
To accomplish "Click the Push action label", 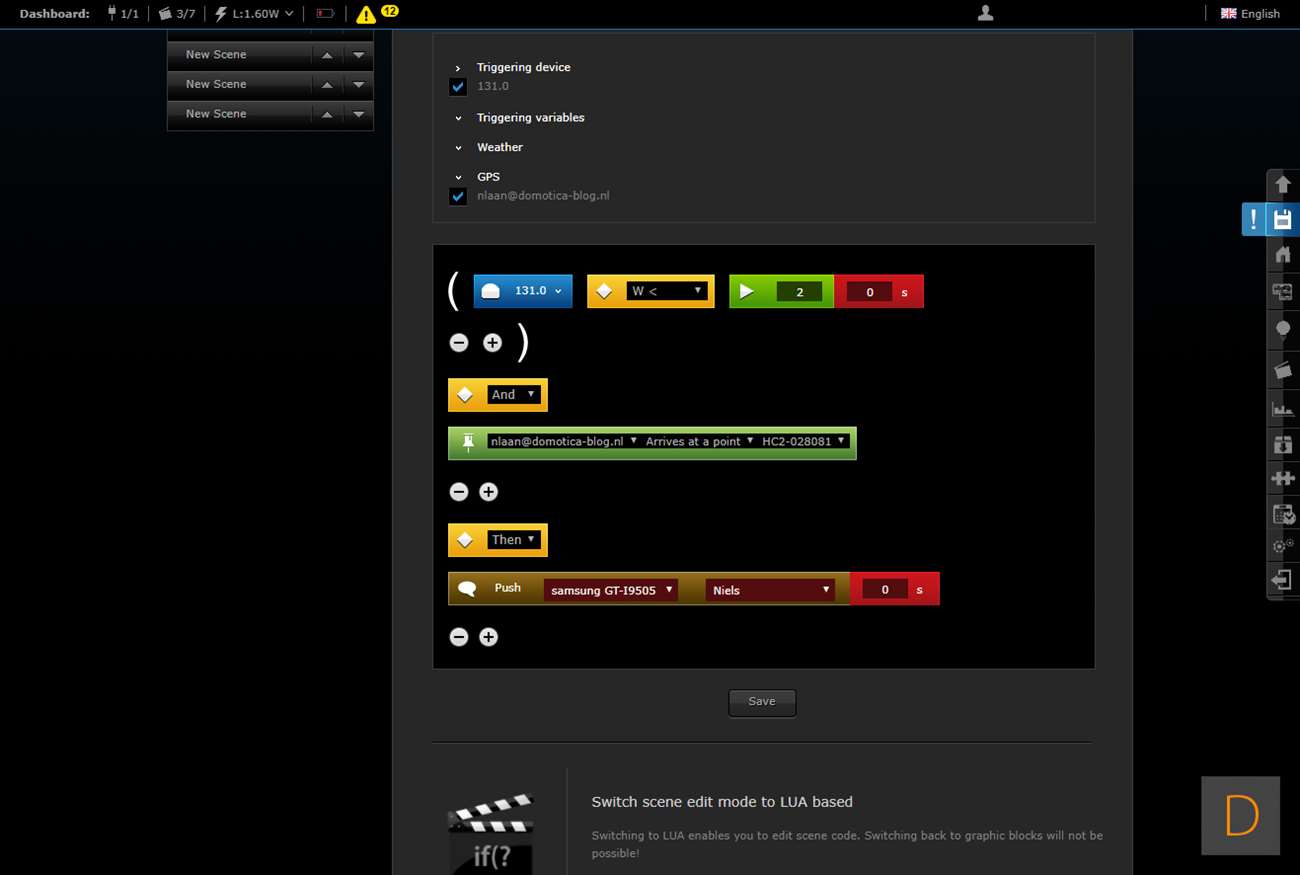I will pos(508,588).
